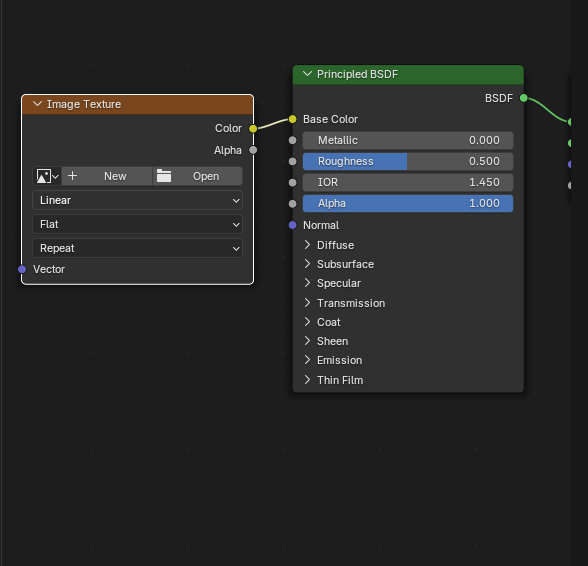Image resolution: width=588 pixels, height=566 pixels.
Task: Click the Metallic input socket
Action: (x=292, y=140)
